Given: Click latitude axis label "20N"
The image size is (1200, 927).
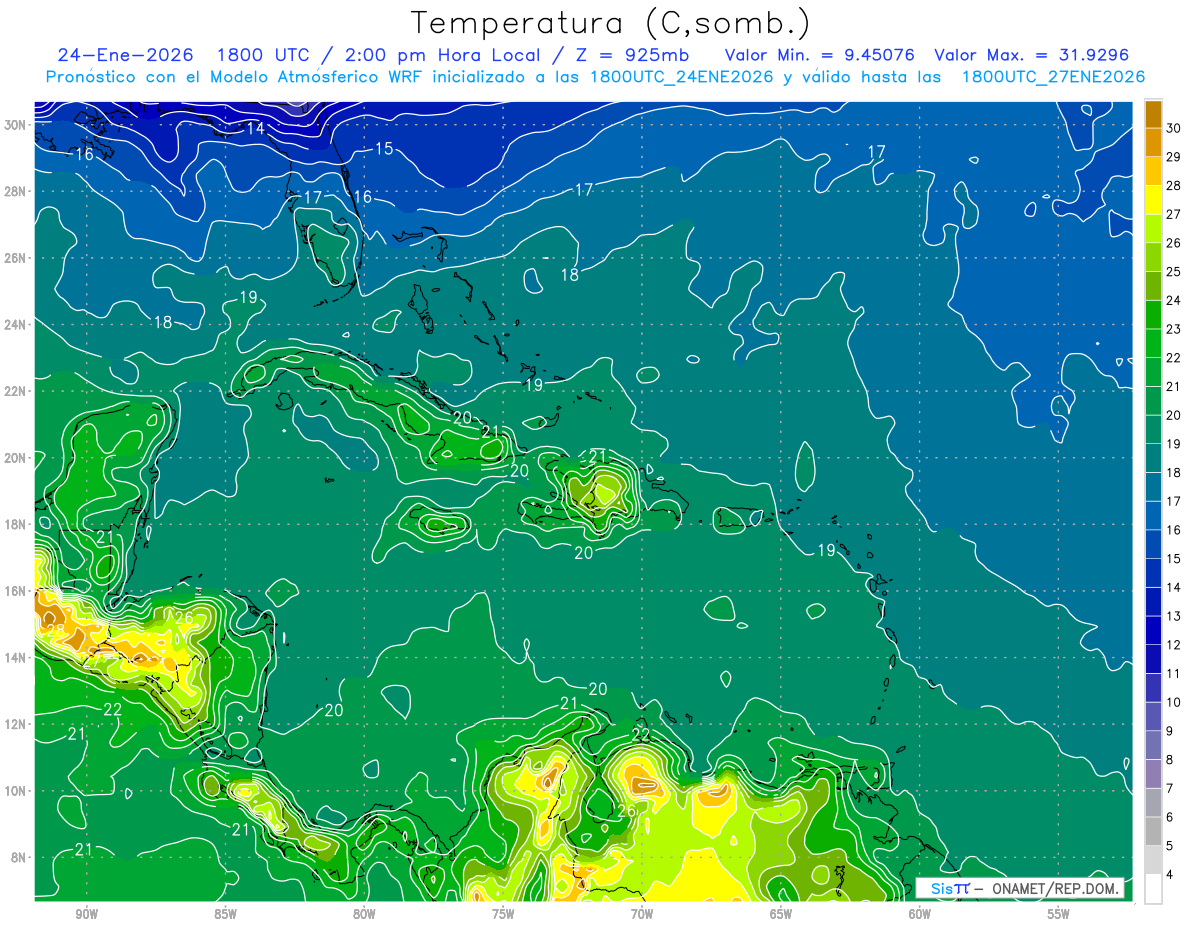Looking at the screenshot, I should pos(15,457).
